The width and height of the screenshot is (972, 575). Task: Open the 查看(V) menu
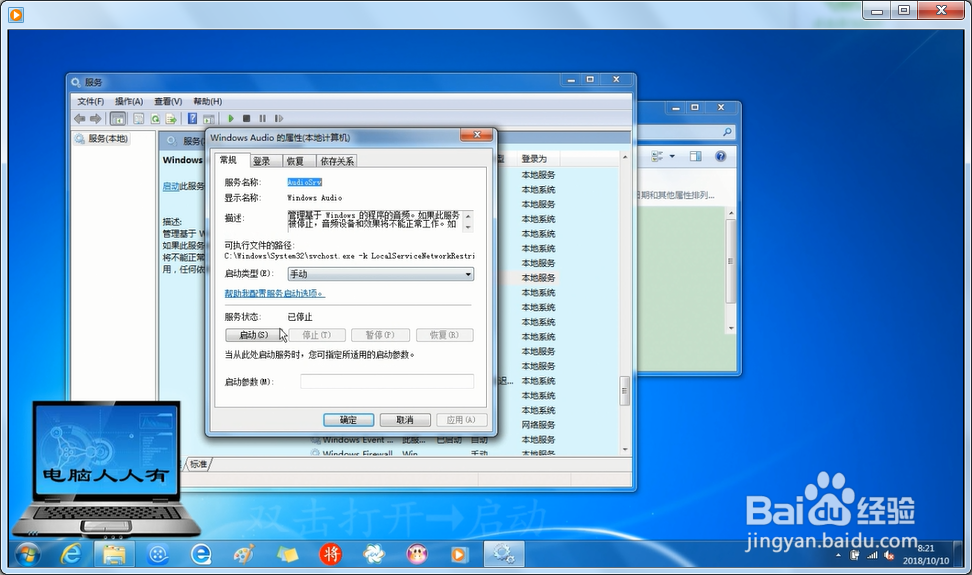[168, 101]
